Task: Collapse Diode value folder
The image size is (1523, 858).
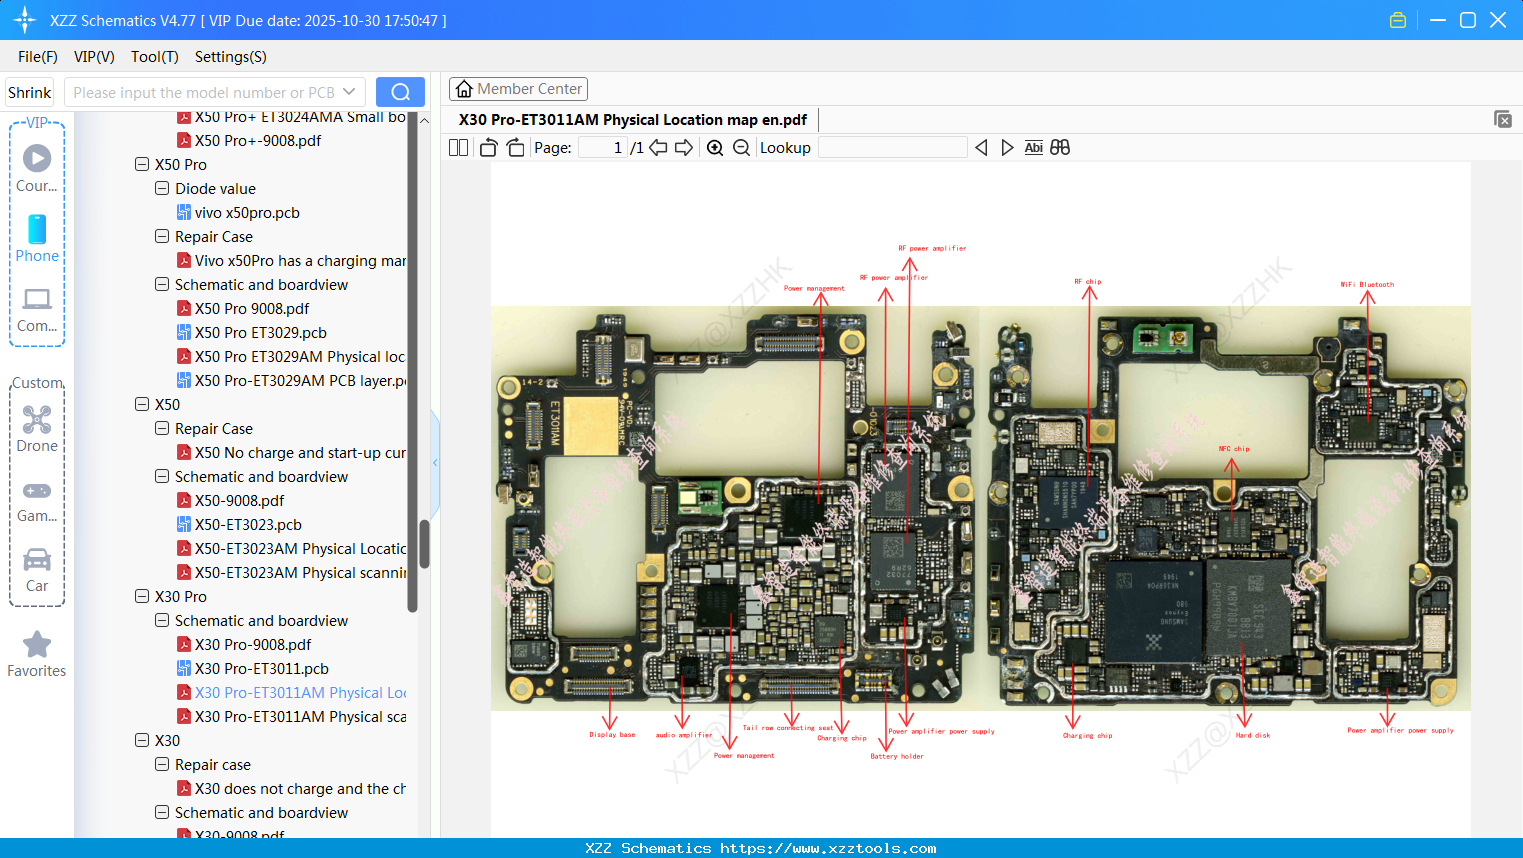Action: pyautogui.click(x=162, y=188)
